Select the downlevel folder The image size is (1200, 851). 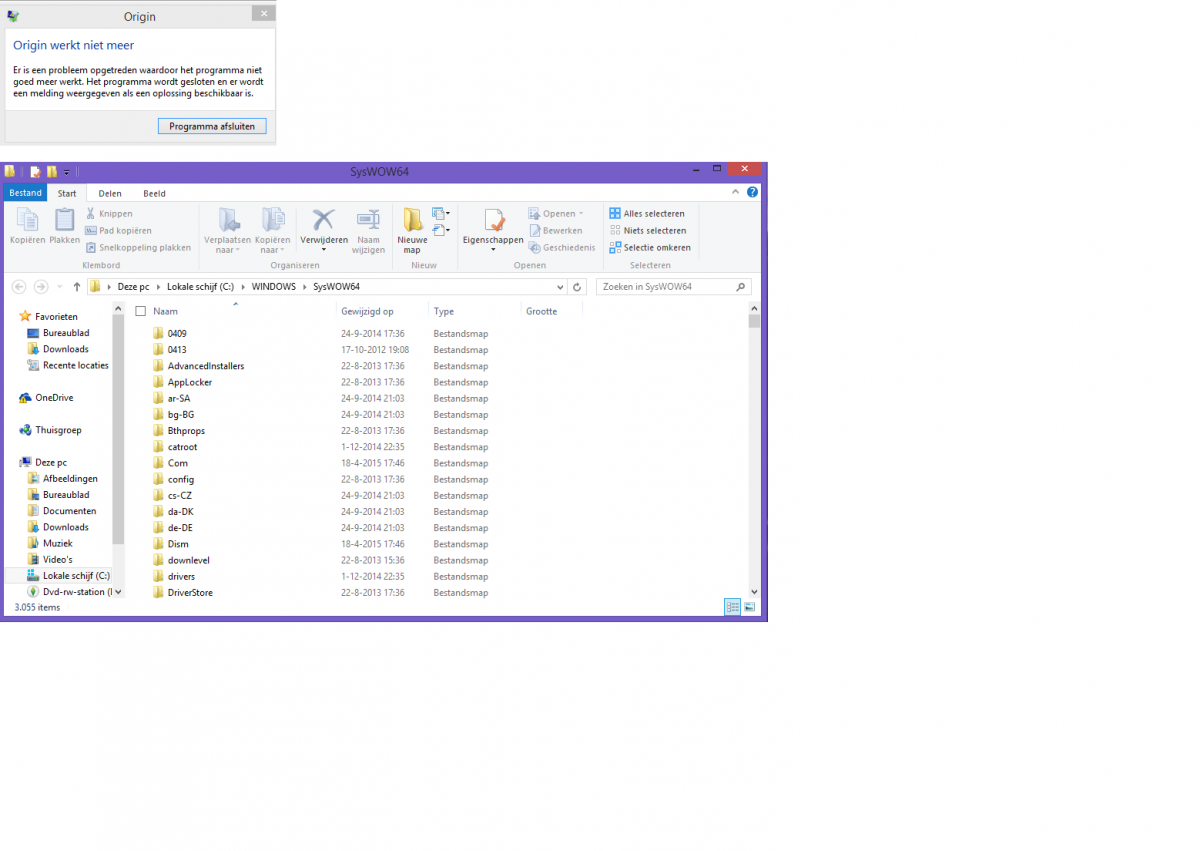point(181,560)
